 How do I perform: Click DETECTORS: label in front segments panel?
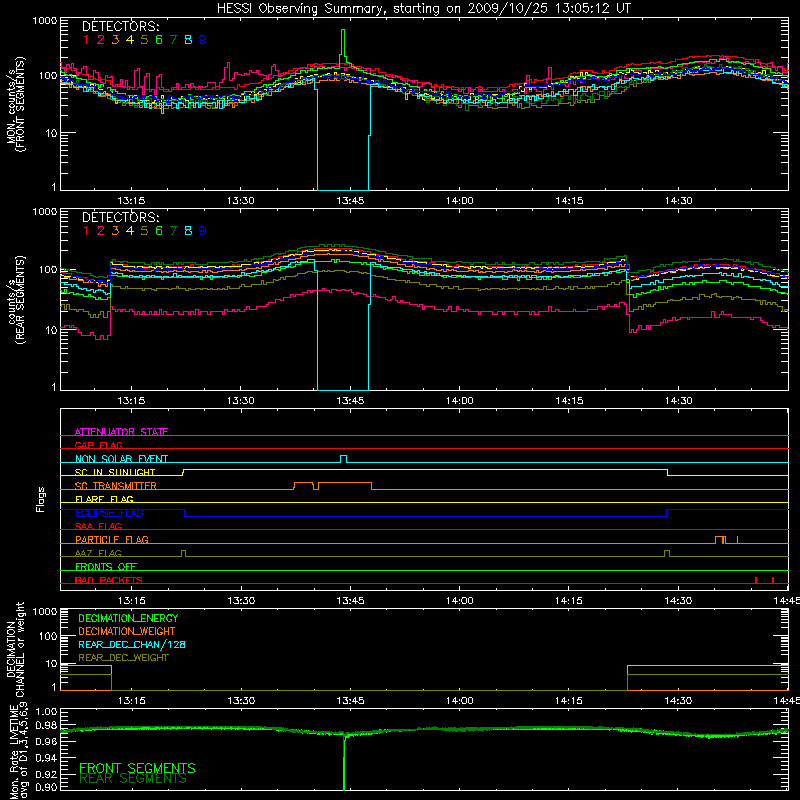(x=120, y=26)
